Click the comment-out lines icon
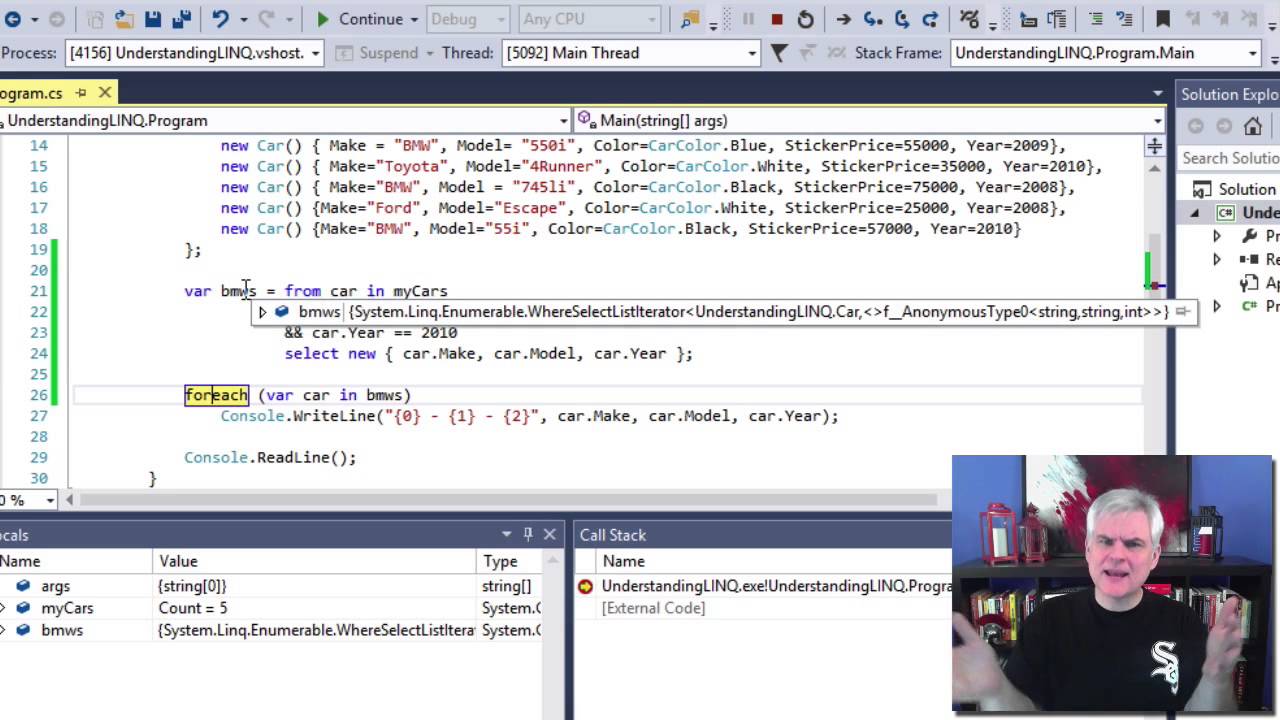This screenshot has height=720, width=1280. (x=1096, y=19)
